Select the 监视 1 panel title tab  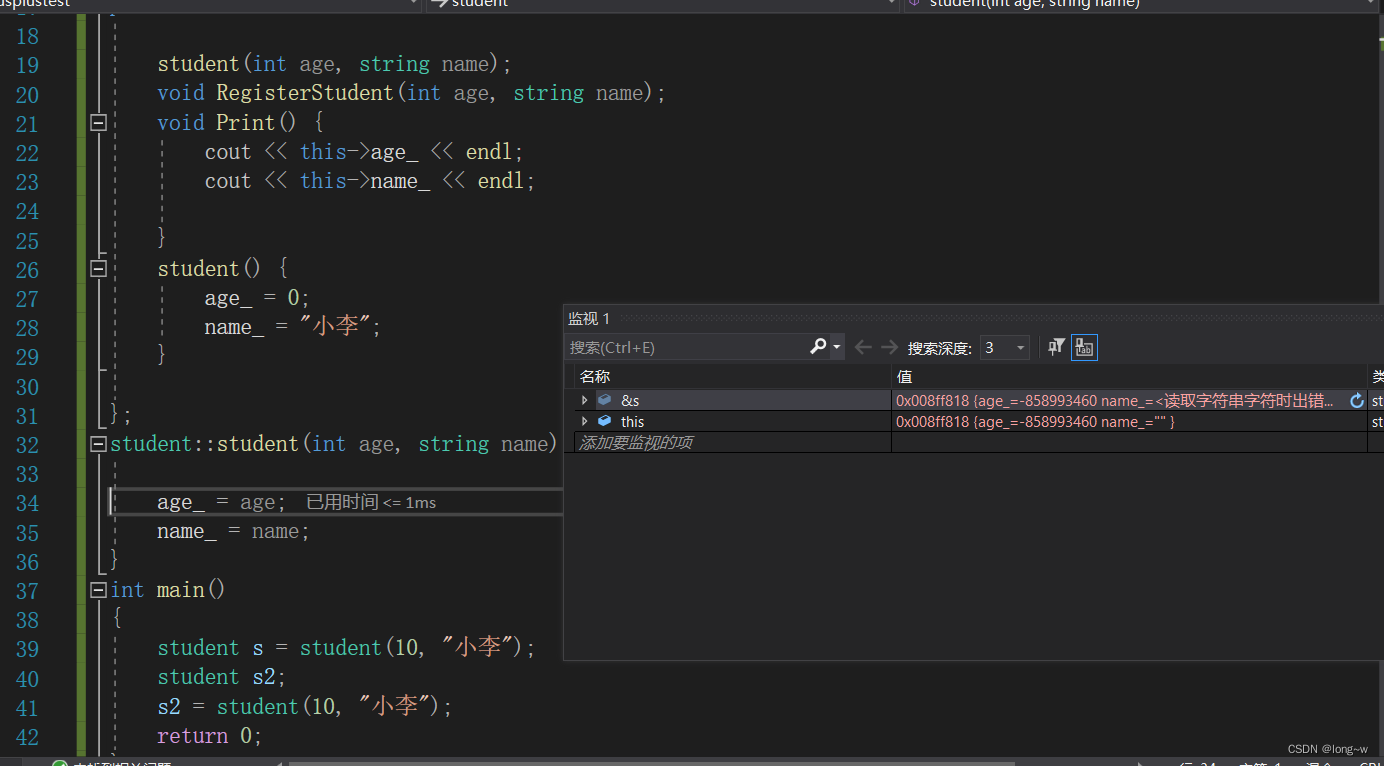[x=589, y=318]
